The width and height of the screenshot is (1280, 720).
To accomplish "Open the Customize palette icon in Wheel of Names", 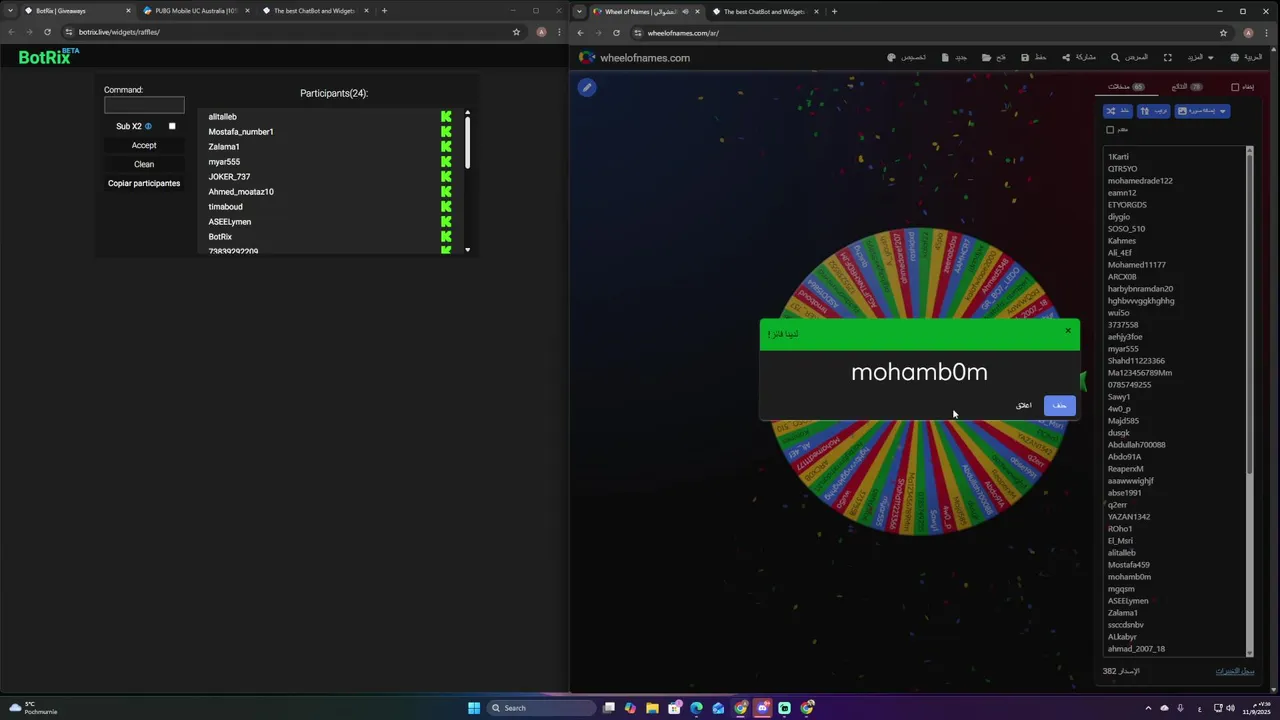I will (x=891, y=57).
